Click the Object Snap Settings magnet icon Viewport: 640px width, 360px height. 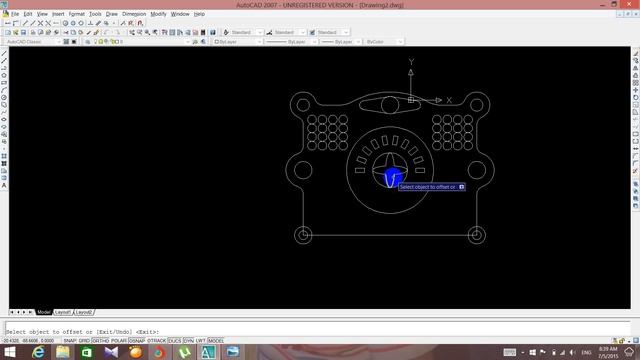coord(140,23)
